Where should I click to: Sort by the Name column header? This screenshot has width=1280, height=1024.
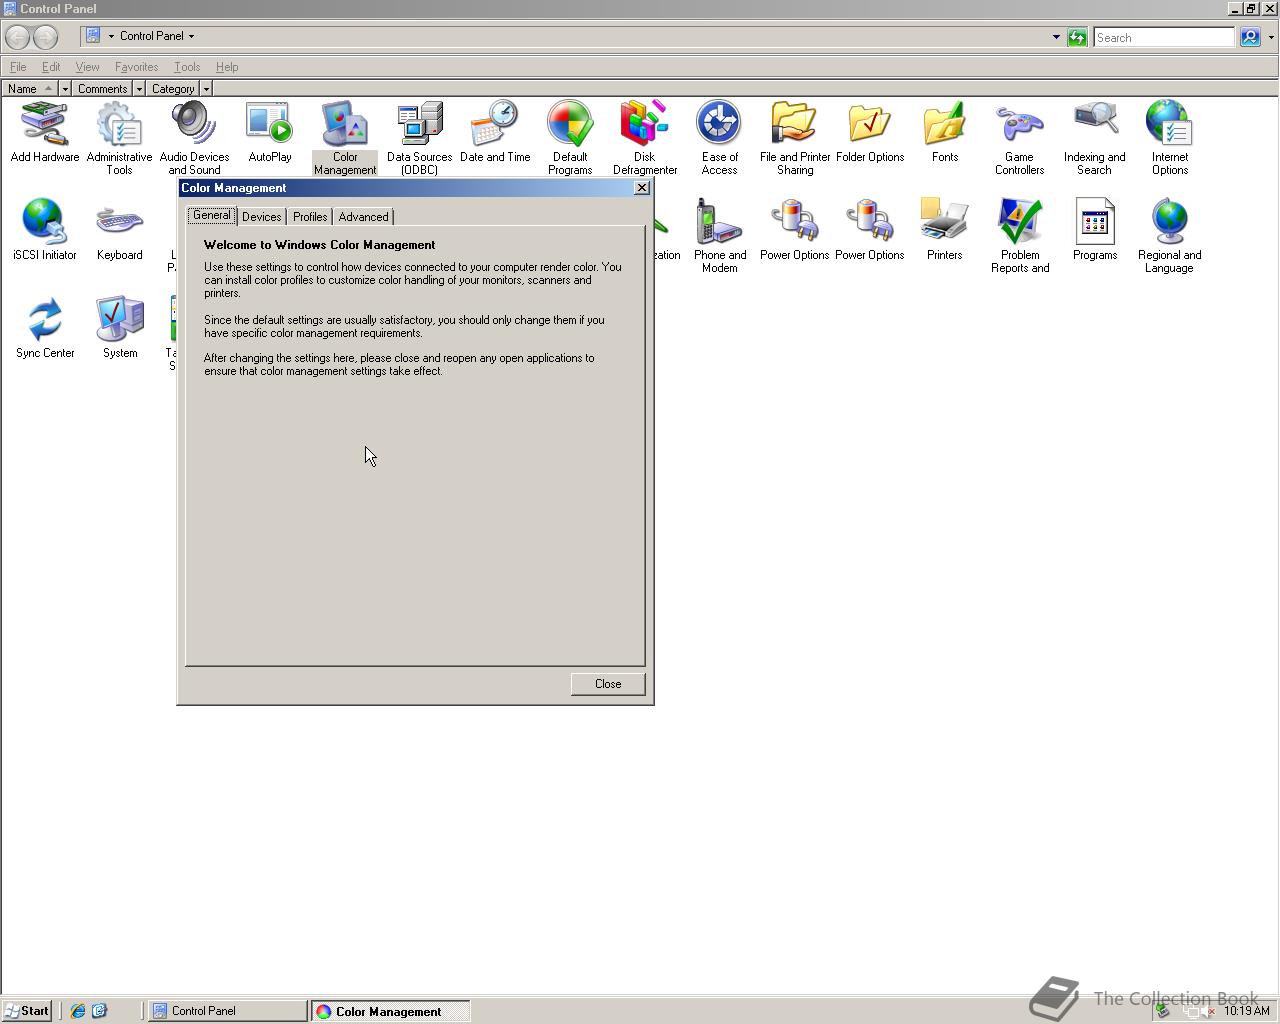[30, 89]
